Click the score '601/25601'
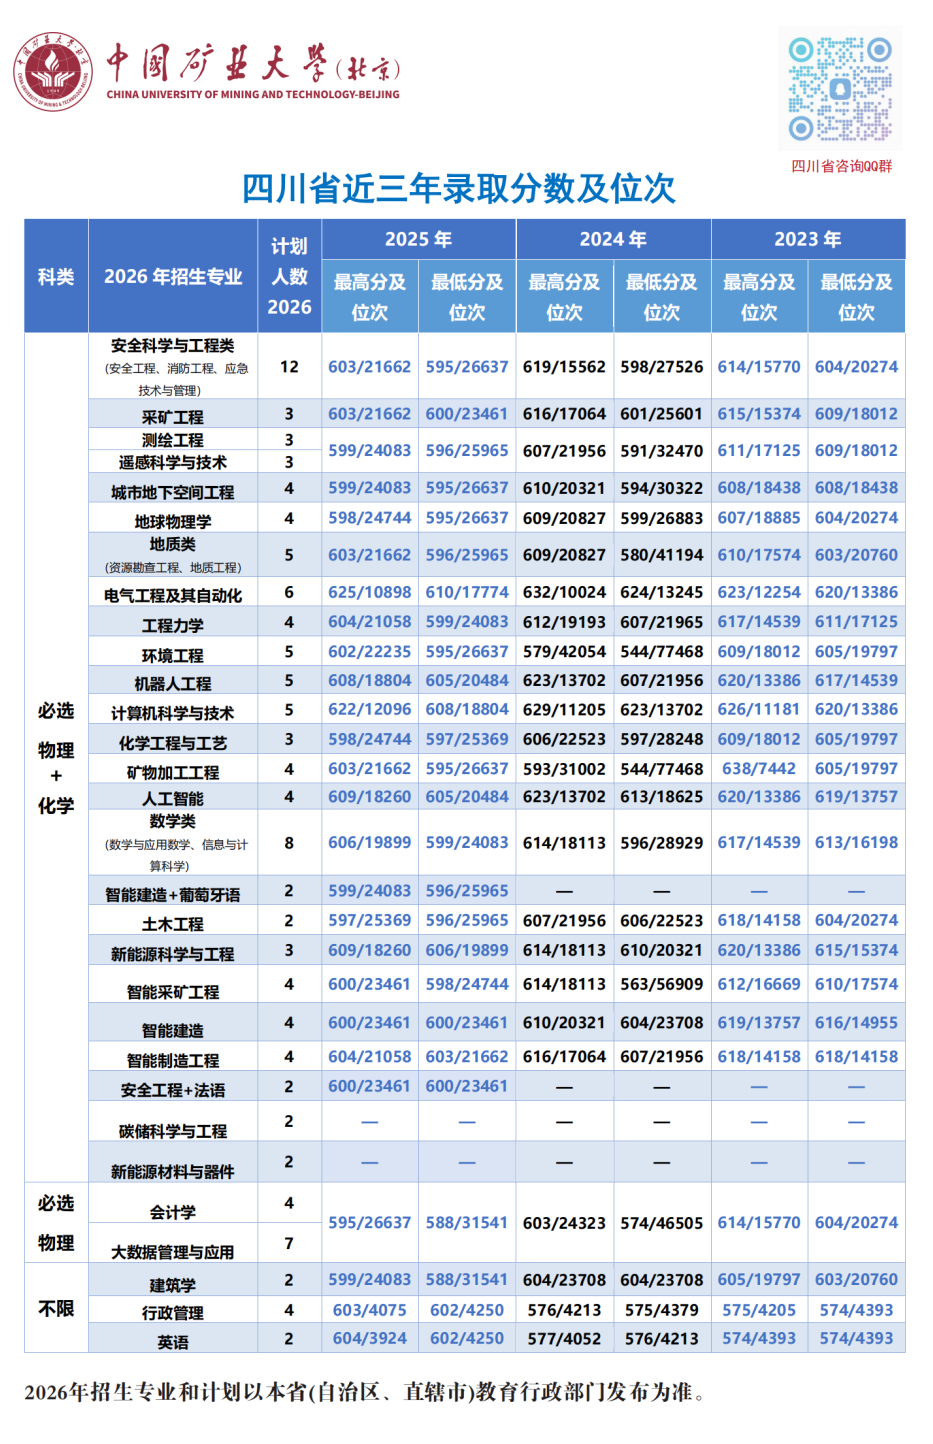 point(662,413)
